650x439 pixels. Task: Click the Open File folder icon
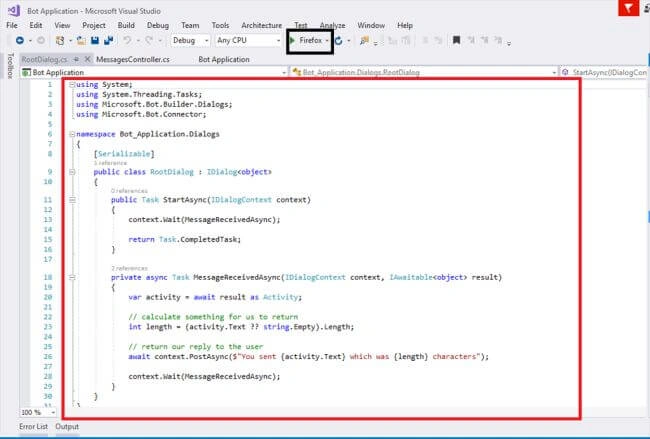[x=81, y=40]
